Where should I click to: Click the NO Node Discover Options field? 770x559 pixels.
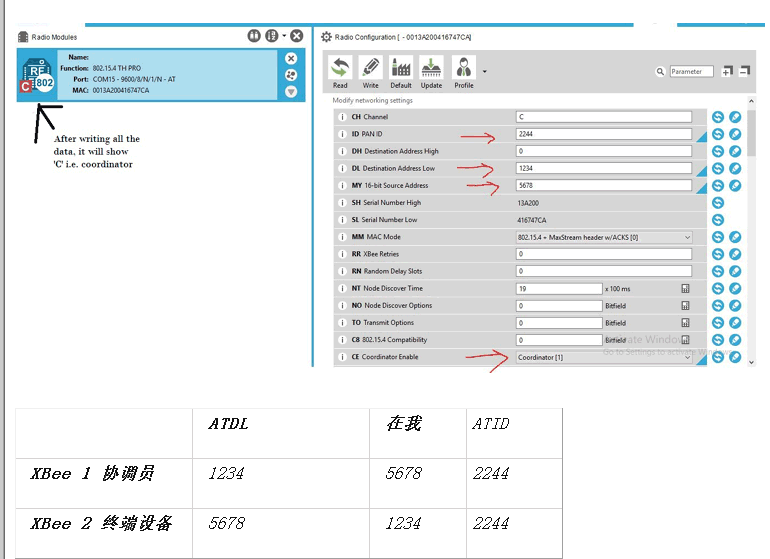(x=559, y=306)
